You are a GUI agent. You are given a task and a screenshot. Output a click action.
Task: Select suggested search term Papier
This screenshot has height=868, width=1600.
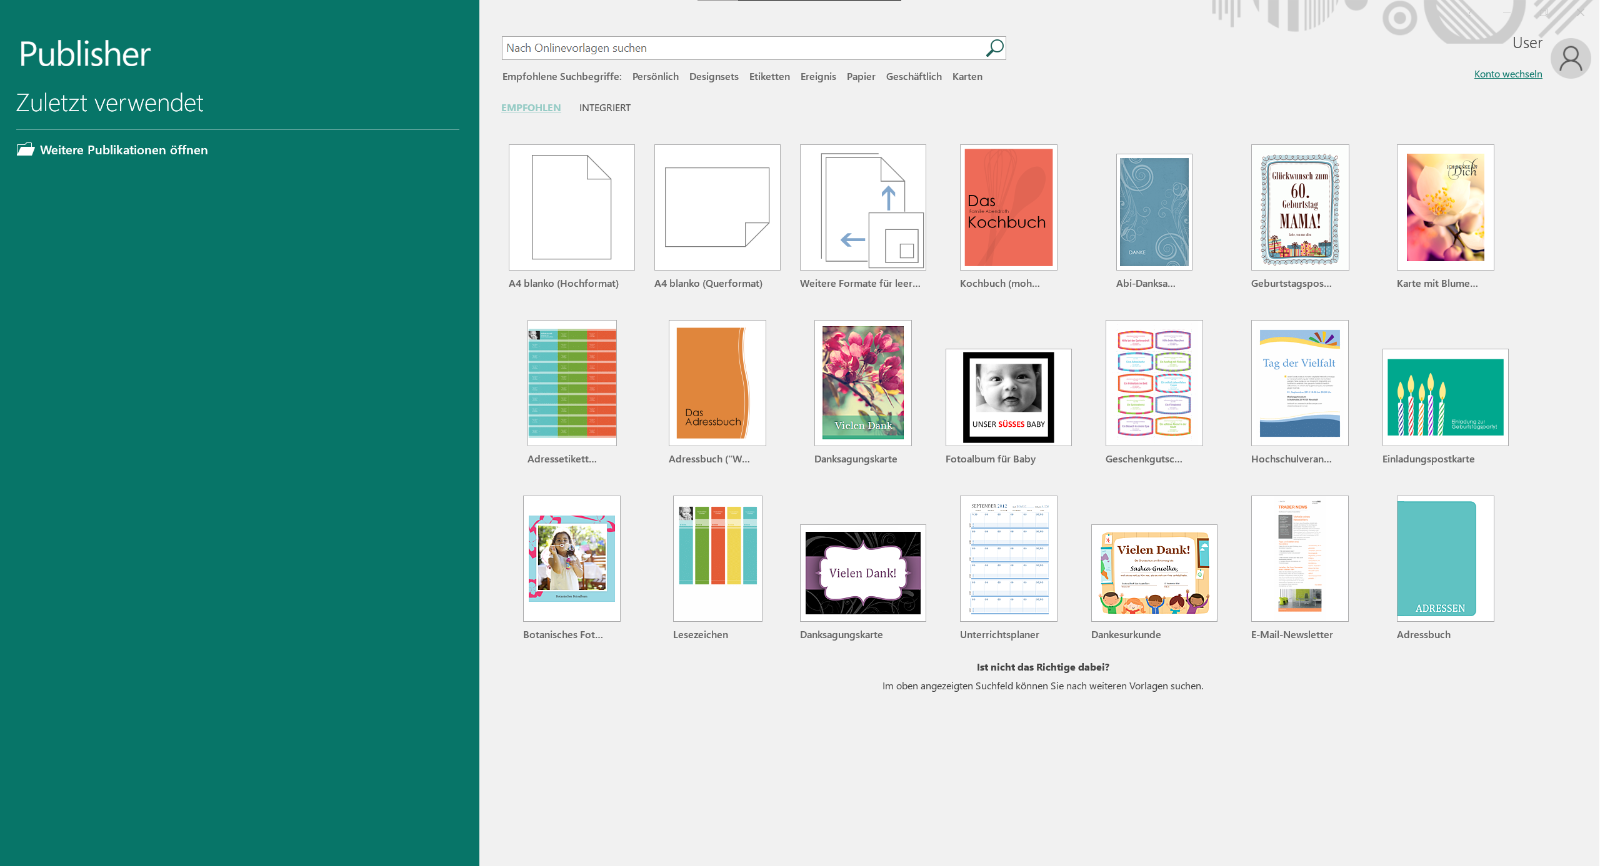point(861,77)
